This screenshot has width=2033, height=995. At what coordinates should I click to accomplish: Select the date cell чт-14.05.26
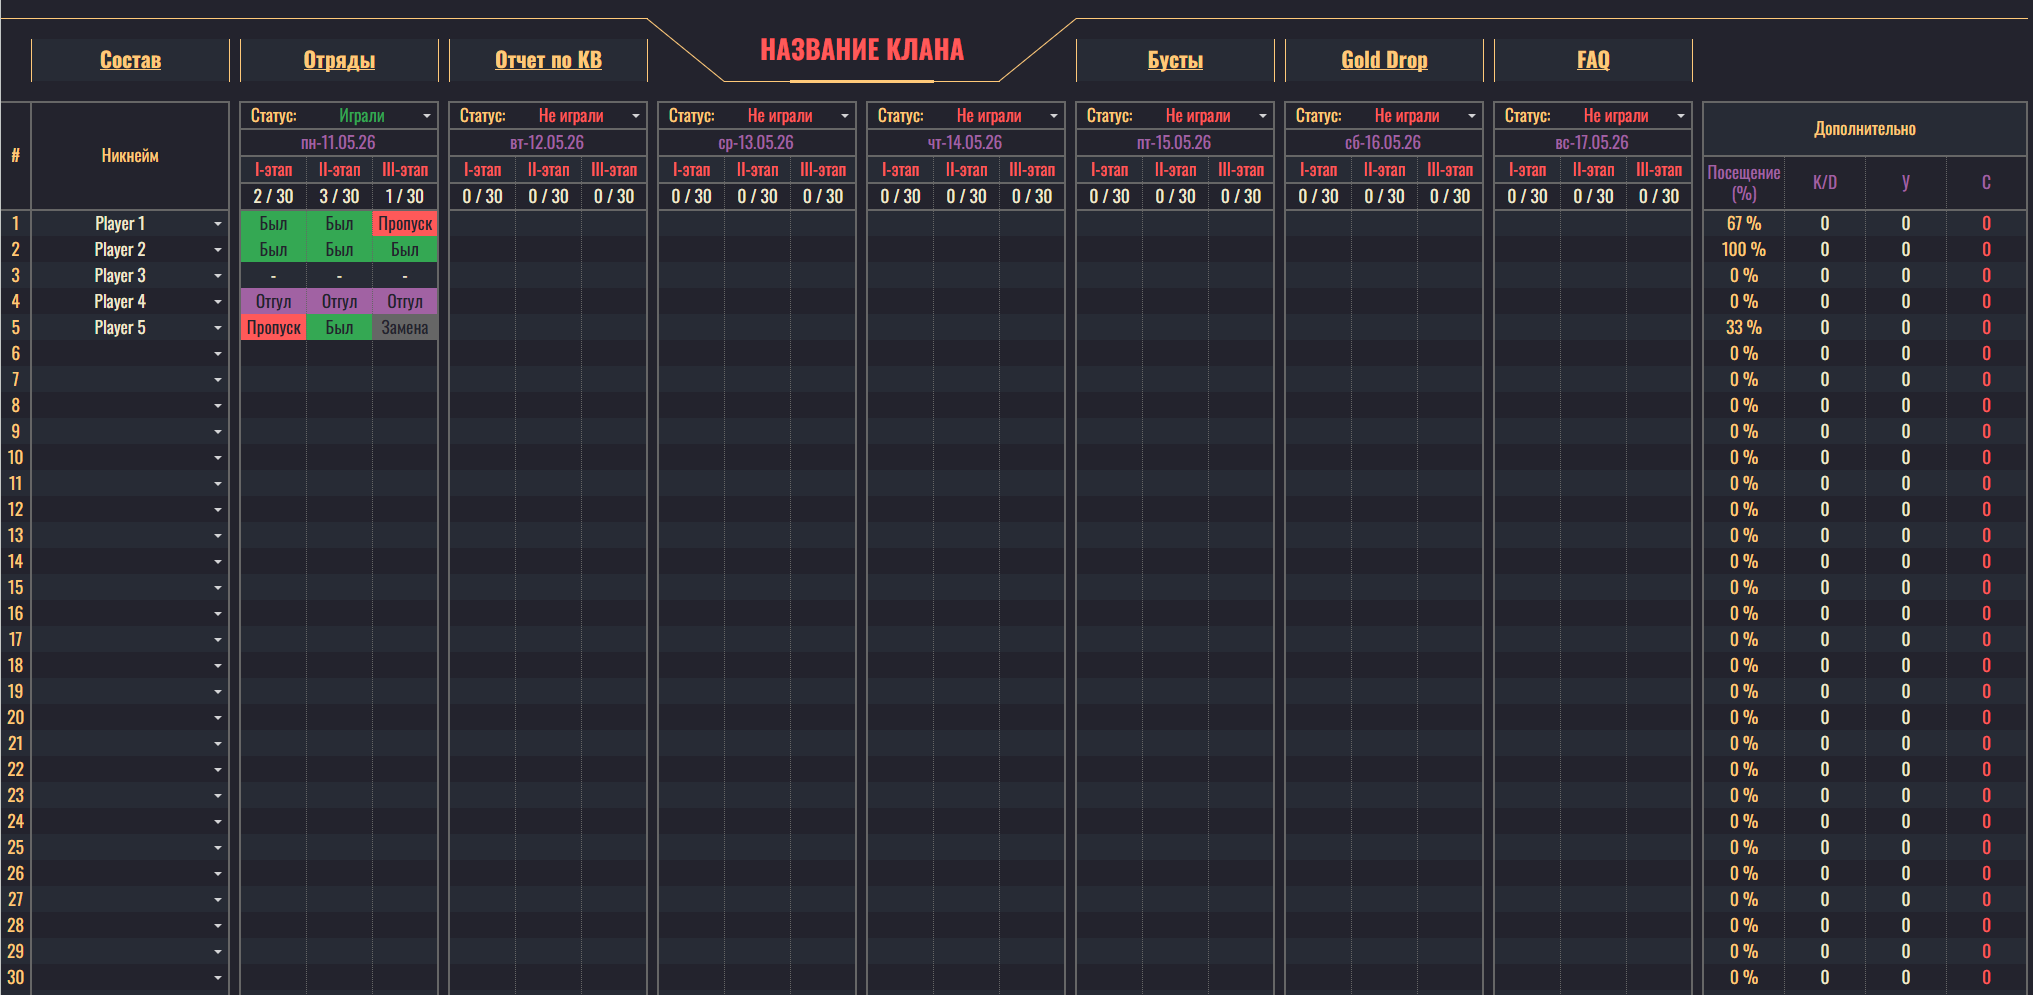pos(966,143)
